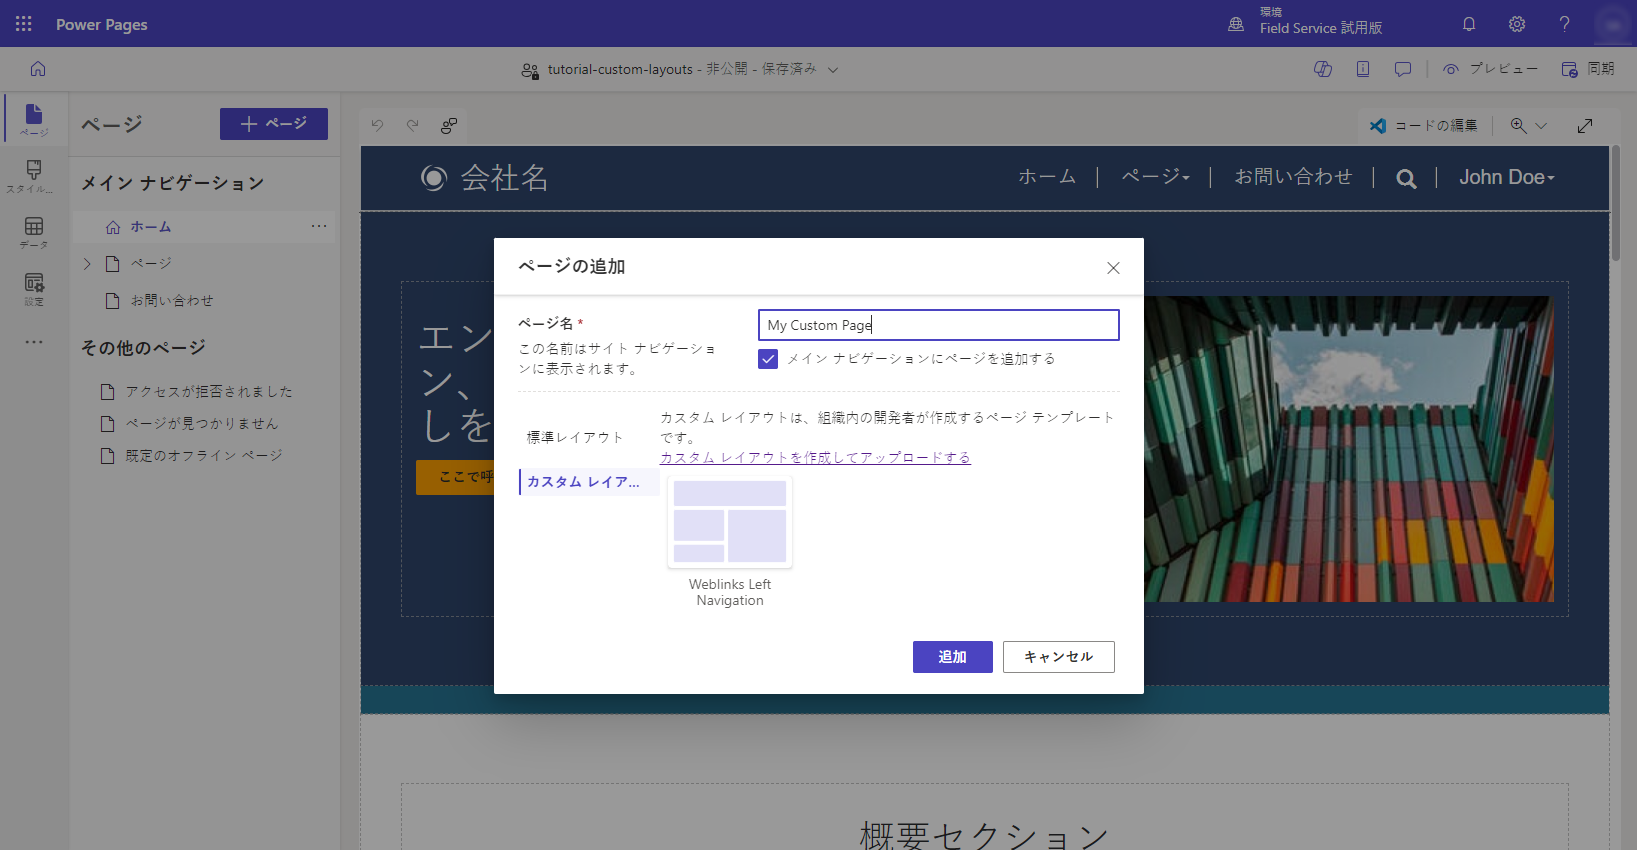
Task: Switch to the Custom layouts tab
Action: pos(589,482)
